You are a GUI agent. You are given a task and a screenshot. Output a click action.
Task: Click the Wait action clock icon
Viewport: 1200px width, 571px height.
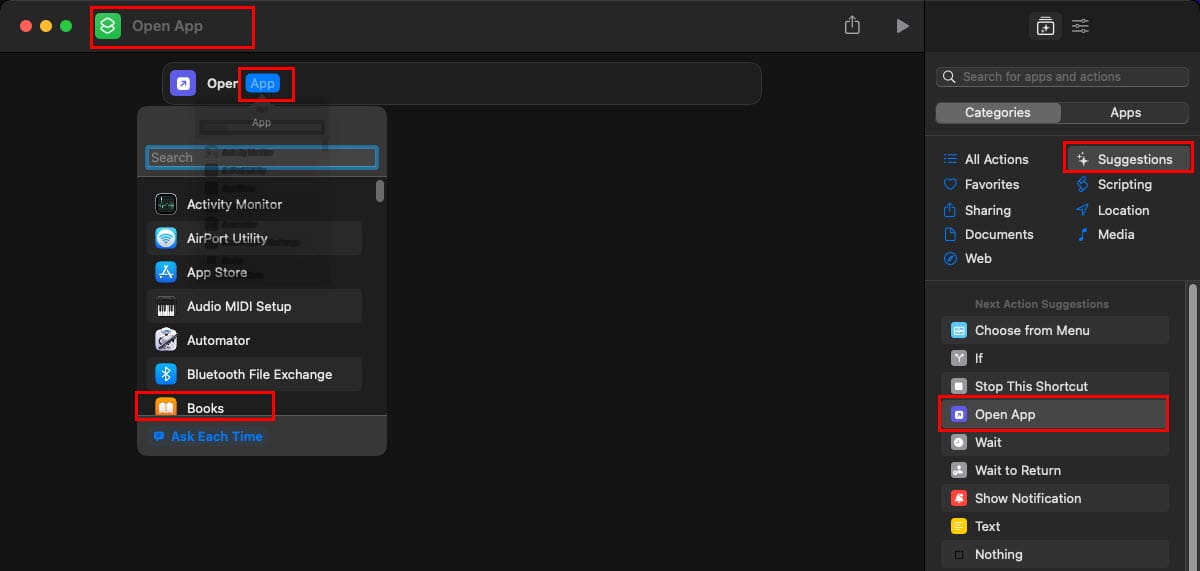click(x=959, y=442)
